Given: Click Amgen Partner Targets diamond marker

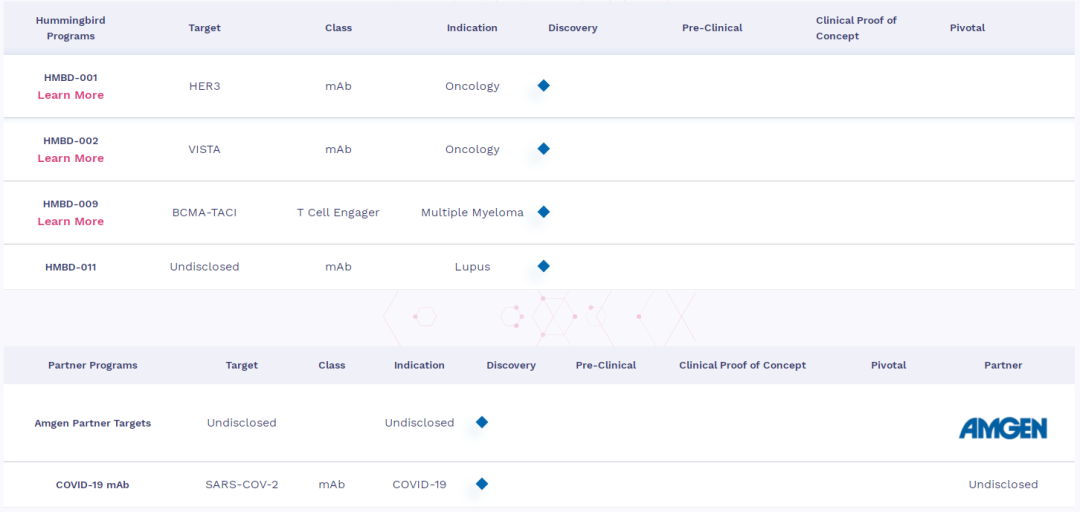Looking at the screenshot, I should point(482,422).
